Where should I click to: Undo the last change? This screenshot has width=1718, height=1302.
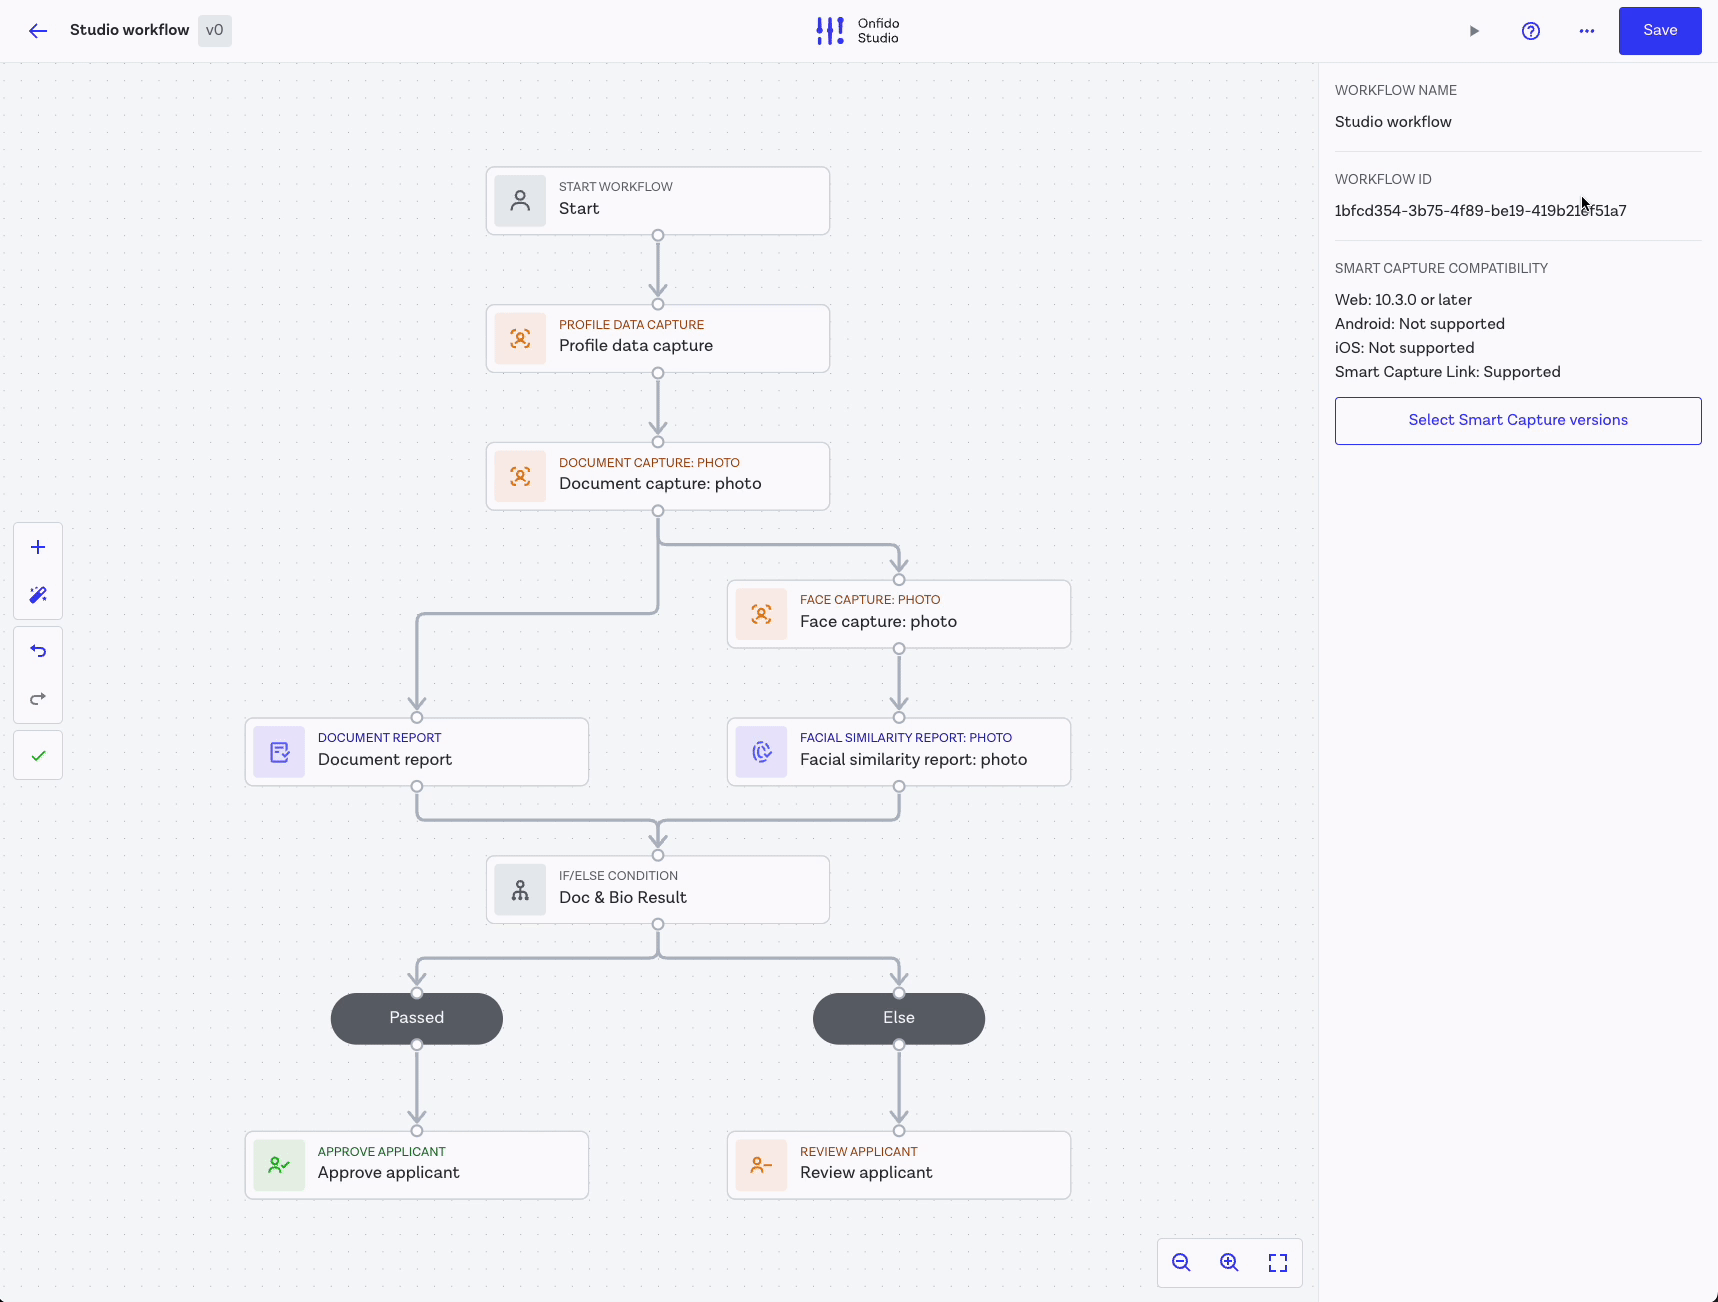coord(38,651)
